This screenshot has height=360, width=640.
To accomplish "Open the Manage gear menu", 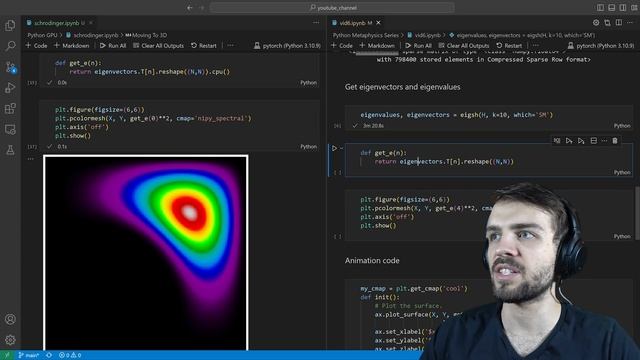I will [10, 339].
